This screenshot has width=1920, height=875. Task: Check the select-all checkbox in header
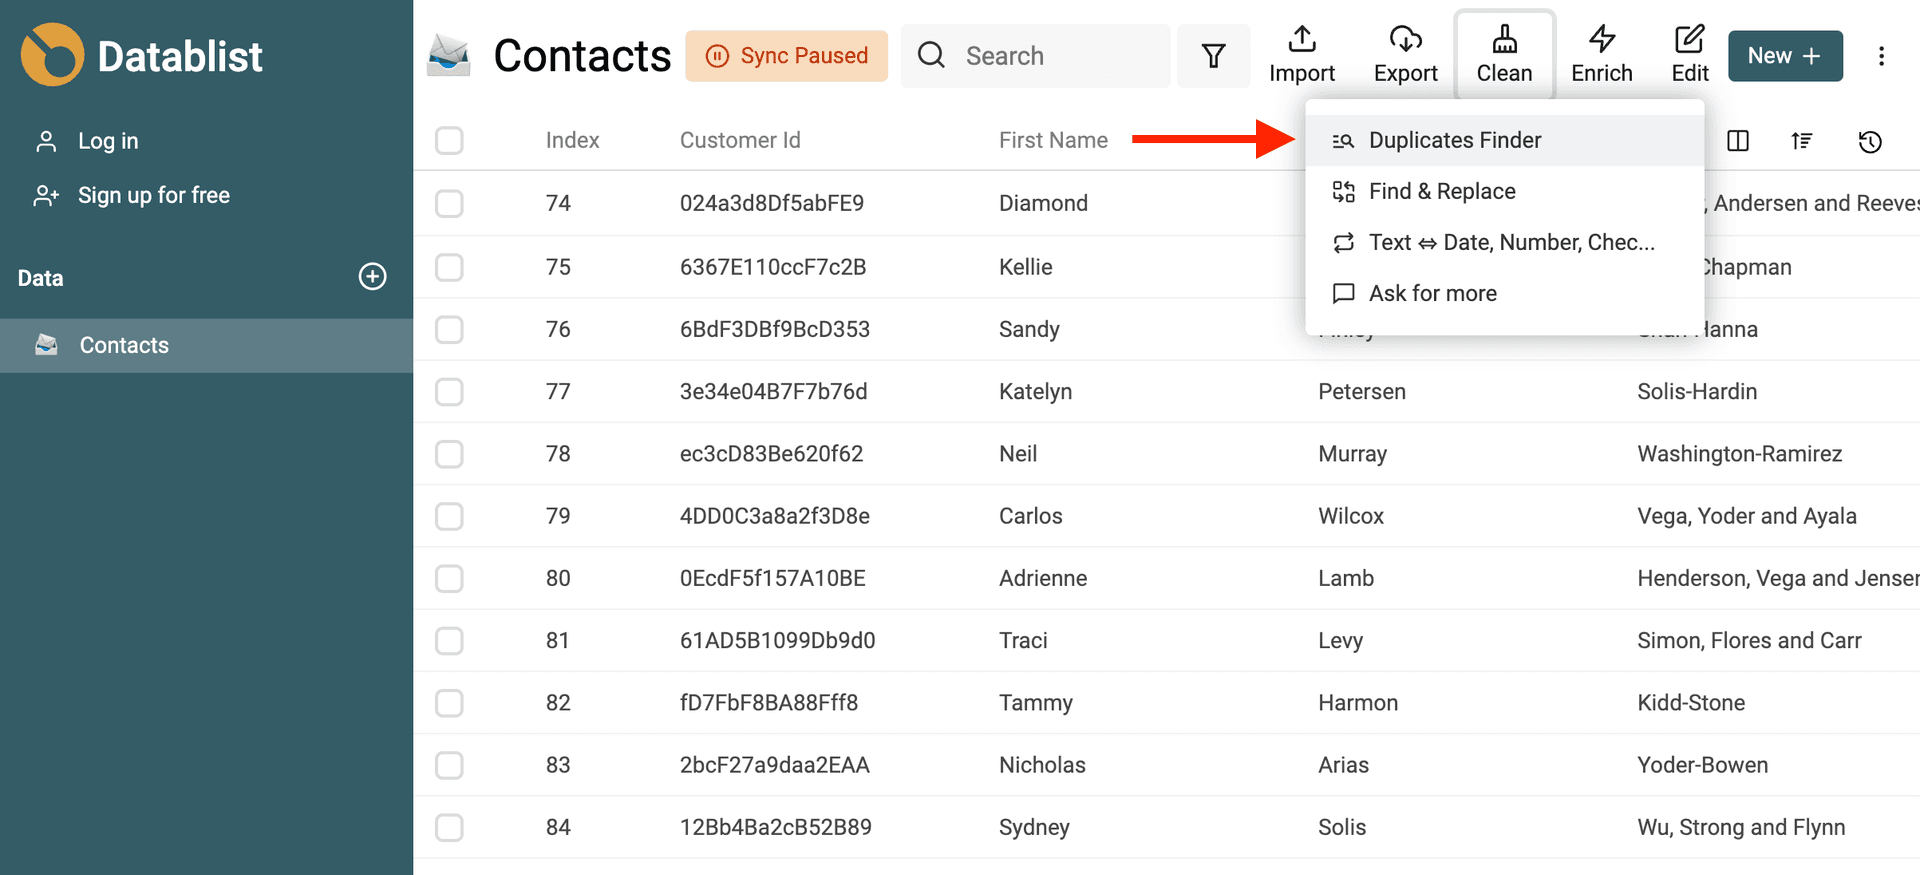point(449,141)
